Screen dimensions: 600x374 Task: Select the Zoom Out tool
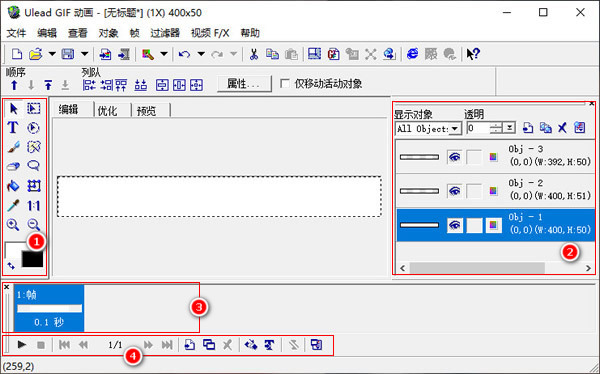(34, 225)
